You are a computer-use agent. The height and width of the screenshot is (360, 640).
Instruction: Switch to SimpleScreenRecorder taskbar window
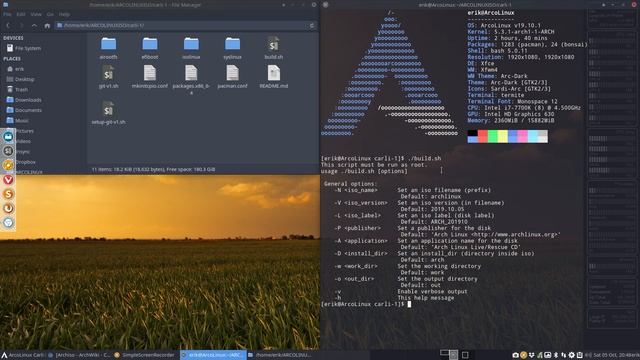tap(145, 355)
